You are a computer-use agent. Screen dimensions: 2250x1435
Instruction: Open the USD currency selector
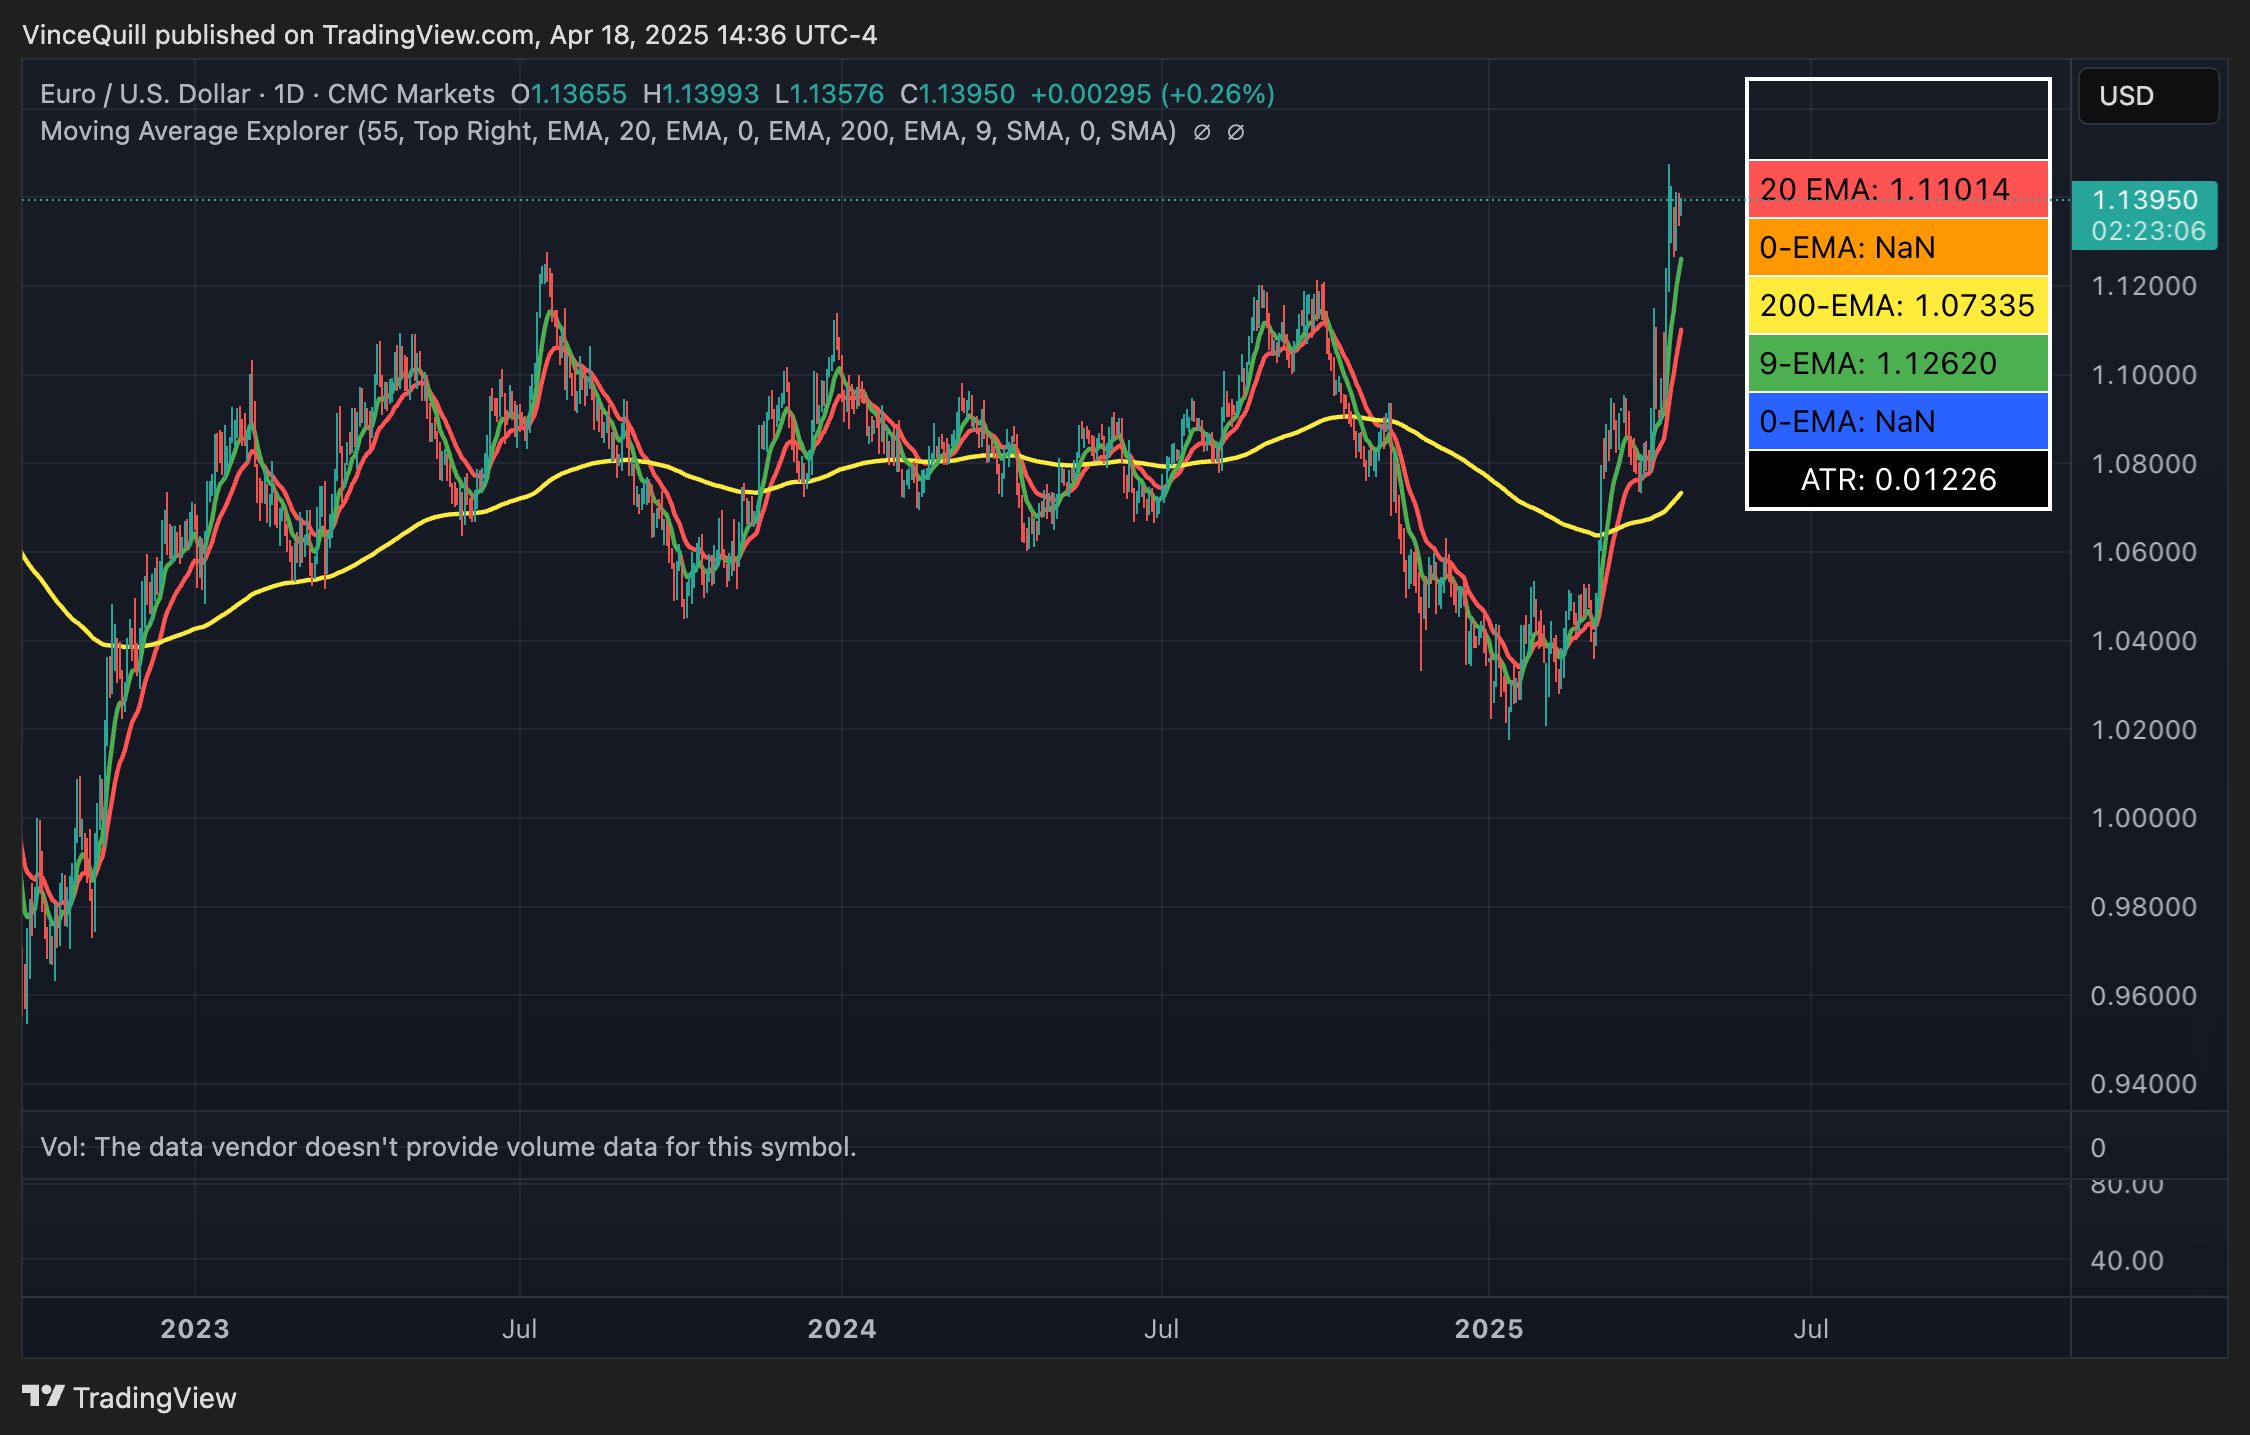pyautogui.click(x=2147, y=96)
